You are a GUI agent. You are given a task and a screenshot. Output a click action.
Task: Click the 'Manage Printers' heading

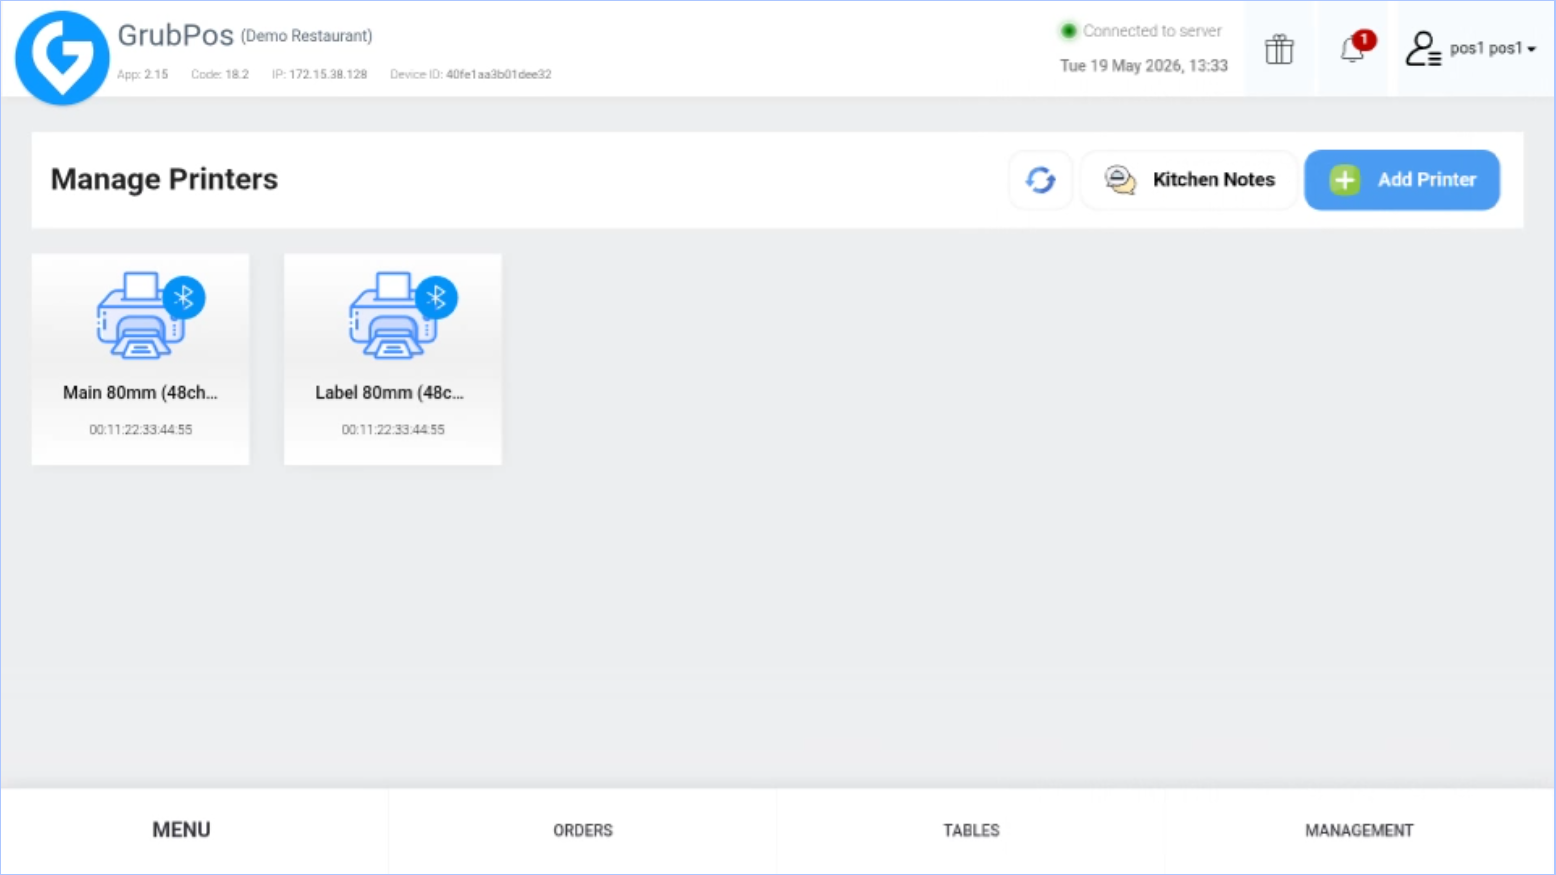coord(164,179)
